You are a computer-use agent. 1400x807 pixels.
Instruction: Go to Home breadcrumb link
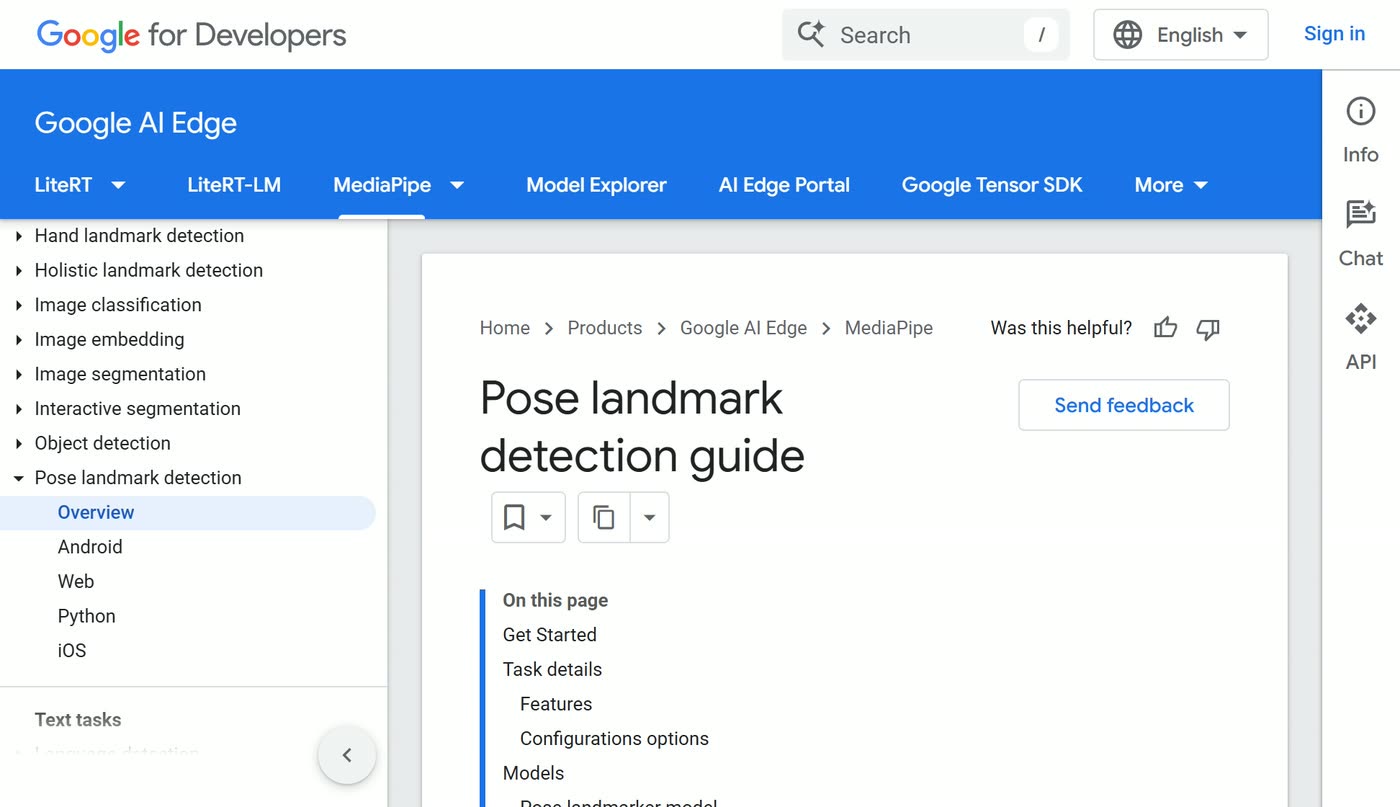[505, 328]
